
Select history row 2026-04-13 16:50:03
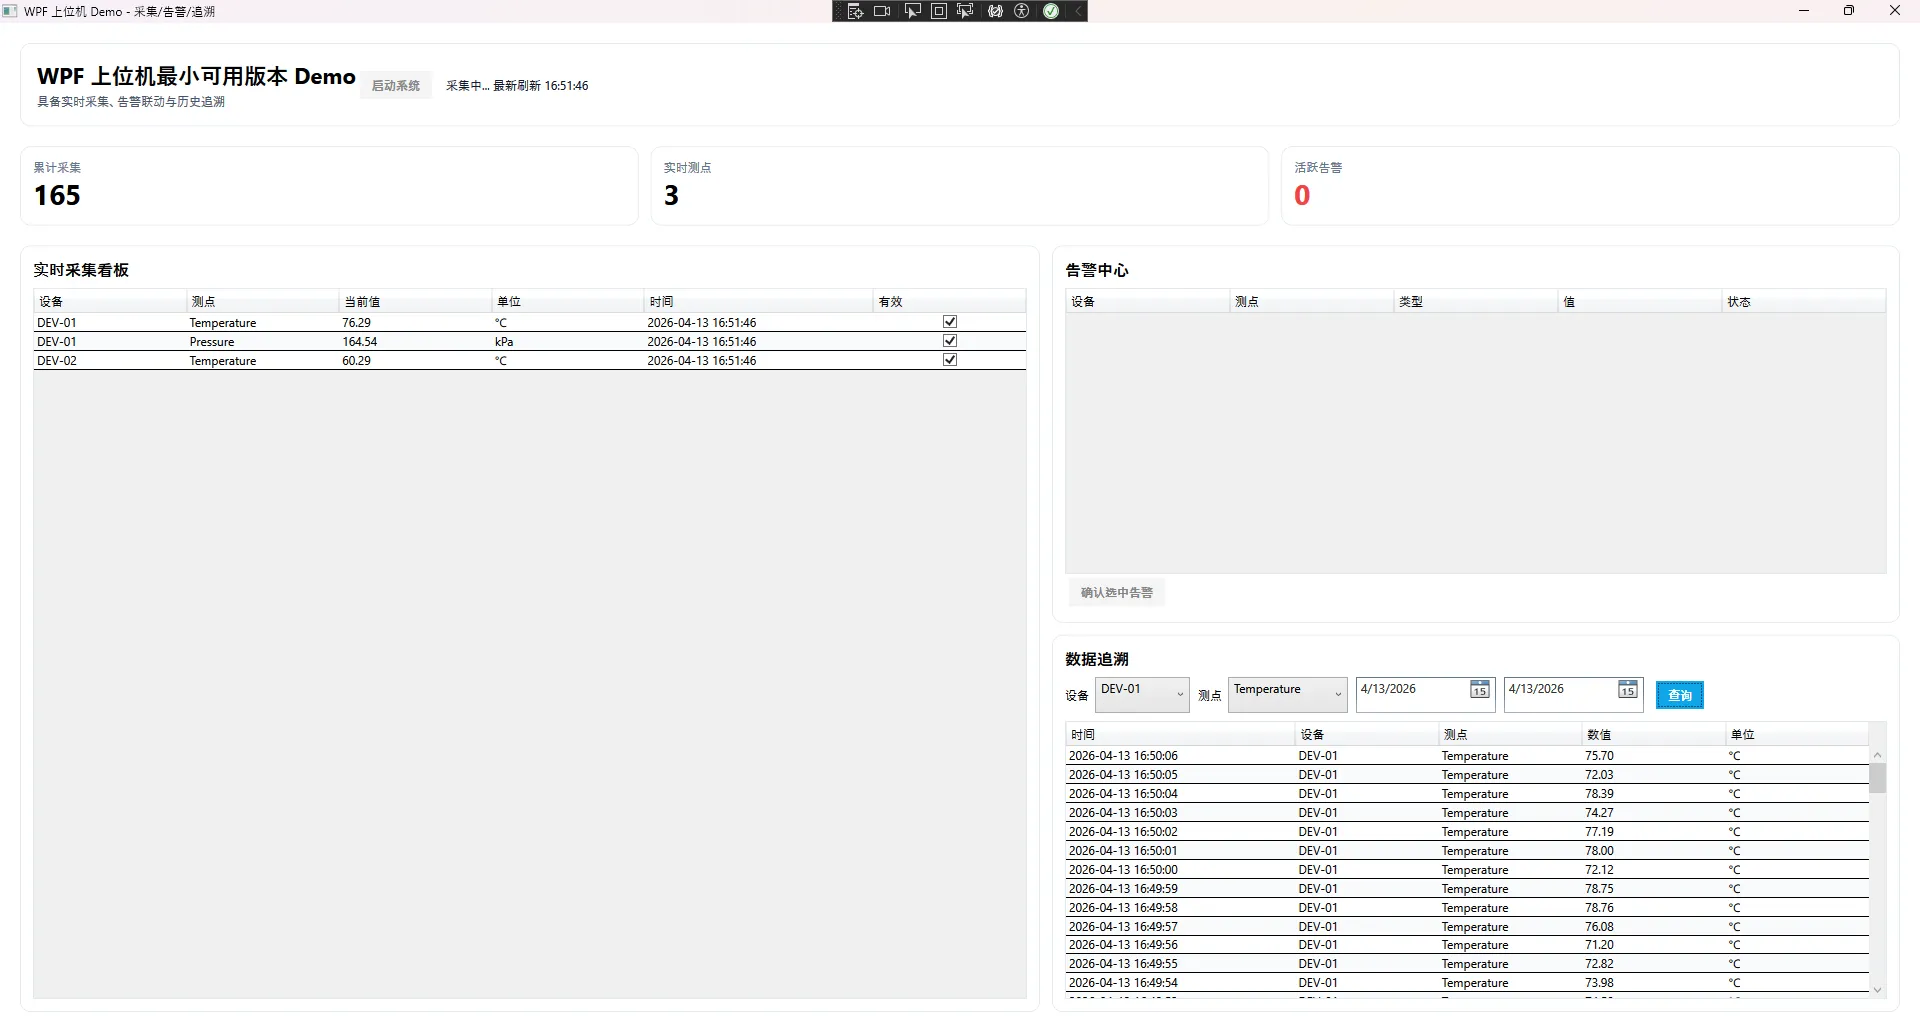click(x=1467, y=812)
